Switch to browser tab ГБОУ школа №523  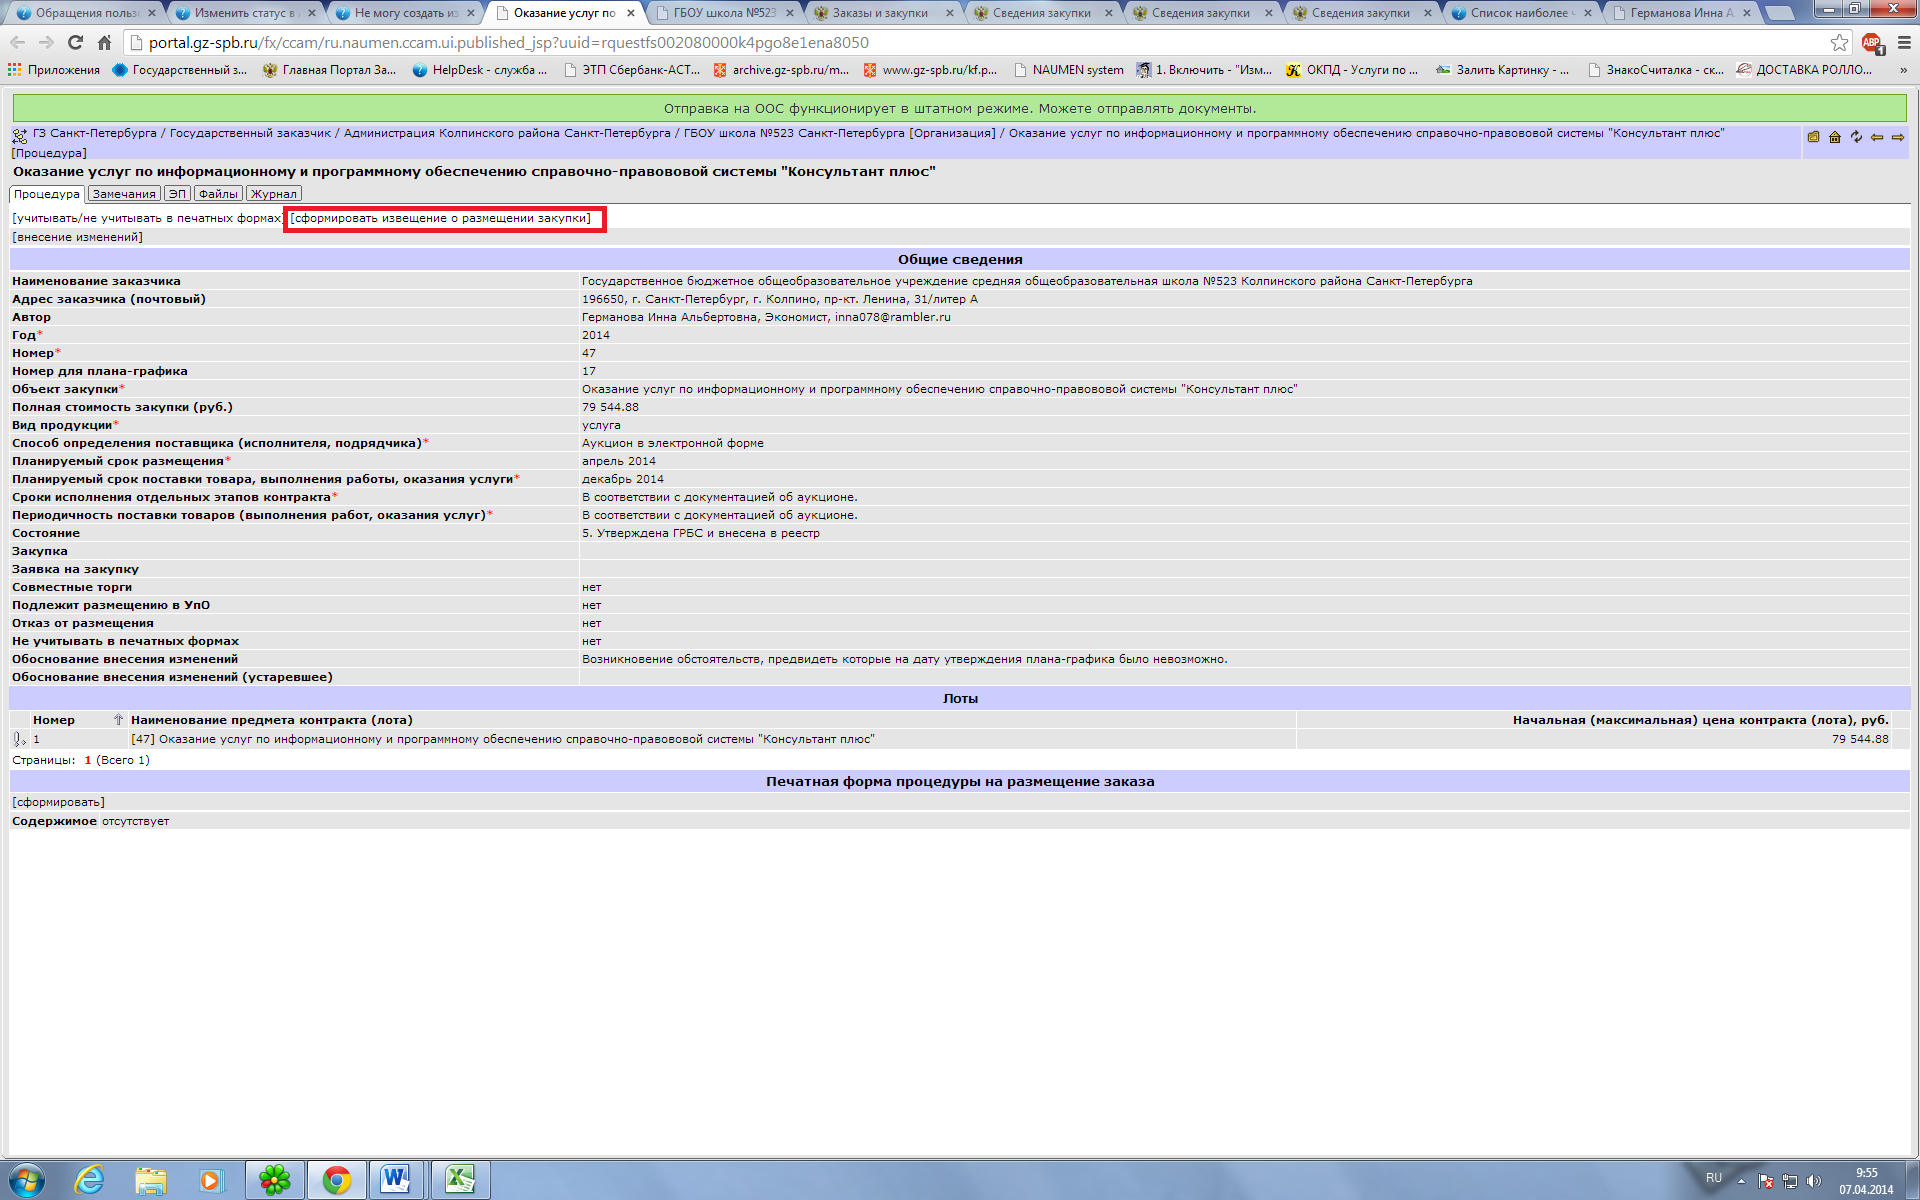(724, 13)
